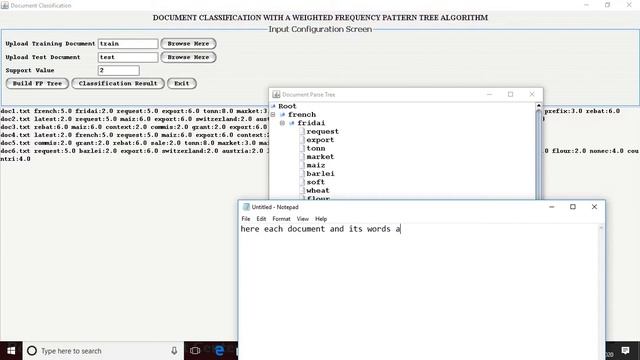The height and width of the screenshot is (360, 640).
Task: Focus the Upload Test Document field
Action: (x=128, y=57)
